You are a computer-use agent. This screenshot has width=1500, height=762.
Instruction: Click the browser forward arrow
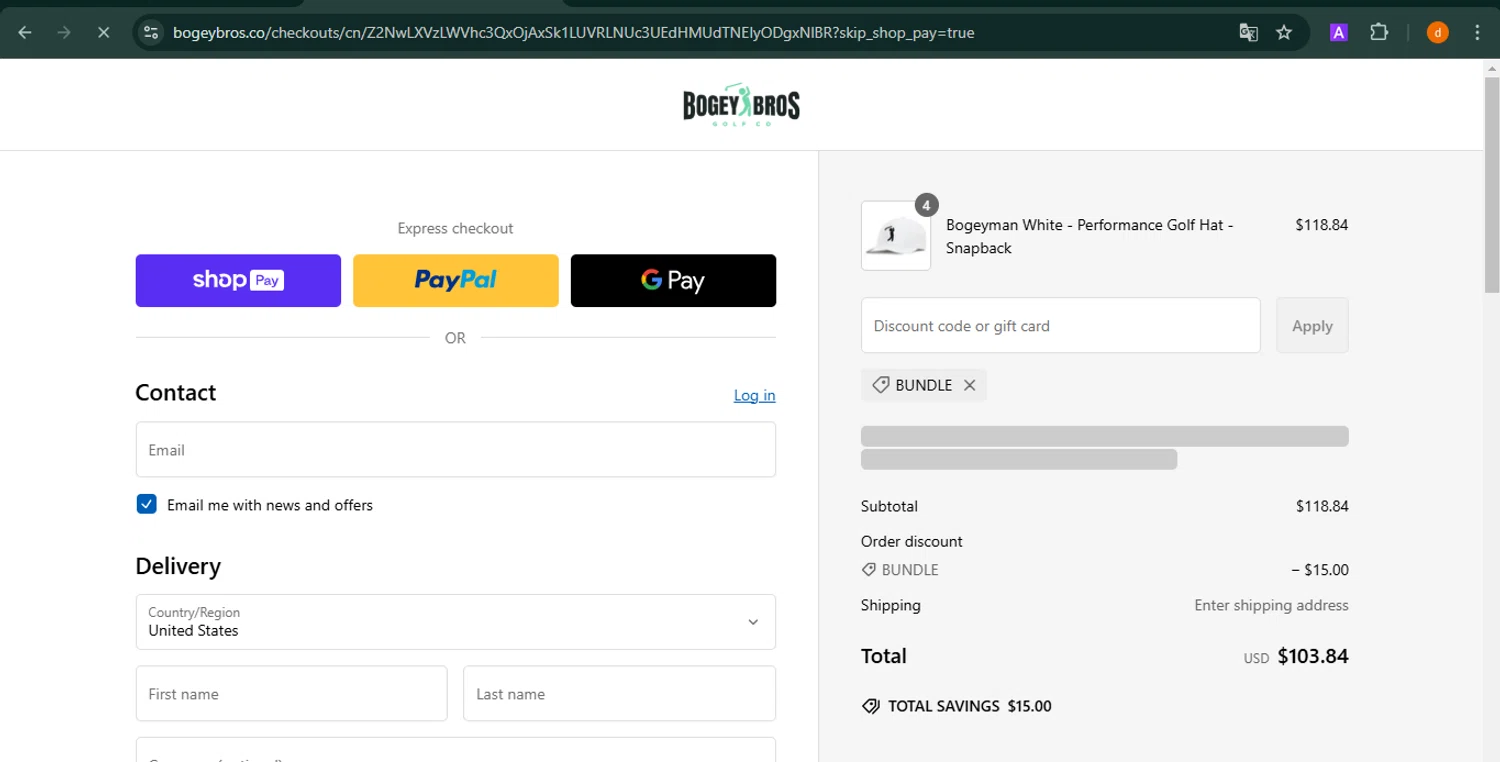64,32
